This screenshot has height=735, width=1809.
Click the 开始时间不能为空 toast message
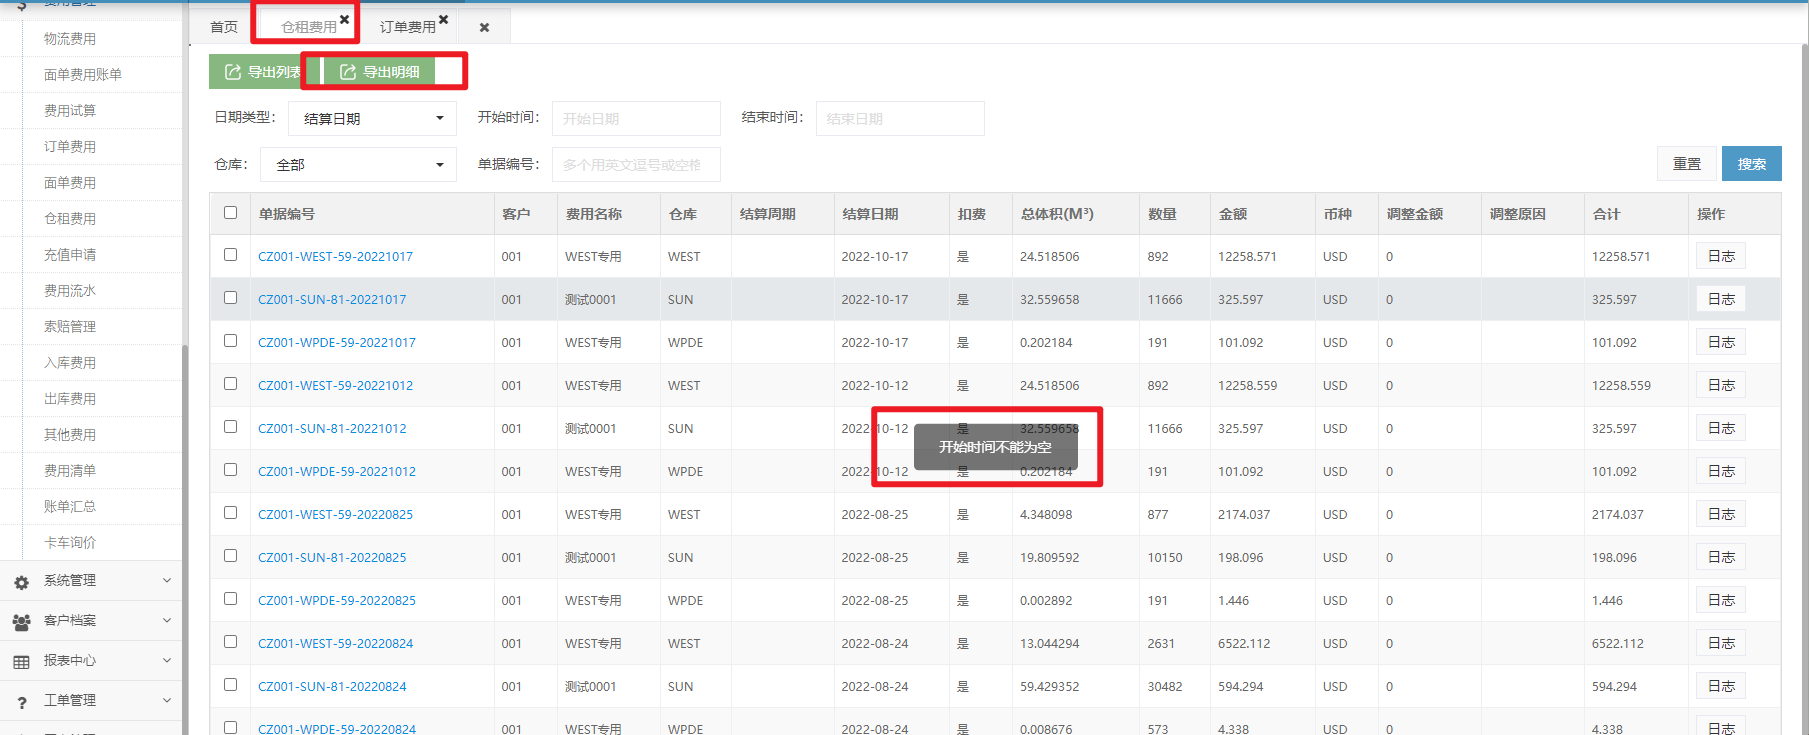tap(994, 447)
